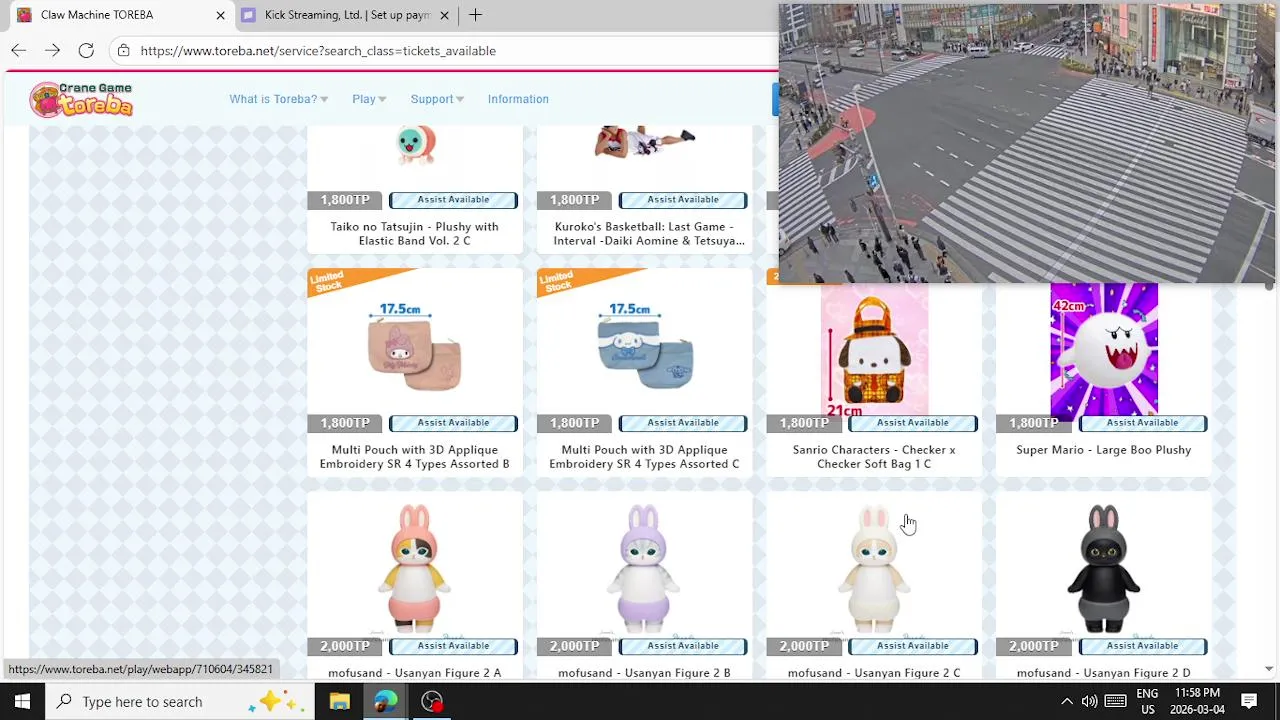Click the browser forward arrow
The width and height of the screenshot is (1280, 720).
[52, 50]
